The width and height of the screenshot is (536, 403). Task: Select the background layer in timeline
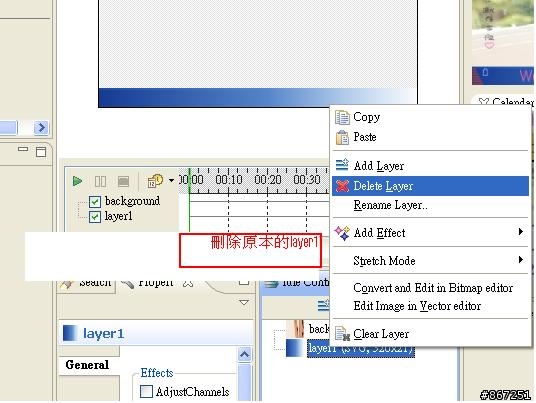pyautogui.click(x=132, y=201)
